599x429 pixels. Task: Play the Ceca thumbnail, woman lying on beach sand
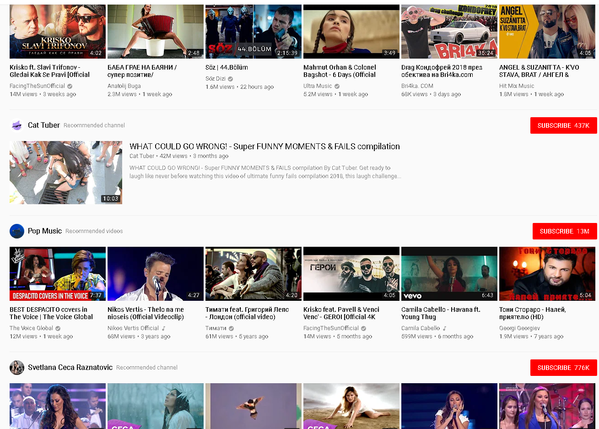[351, 406]
